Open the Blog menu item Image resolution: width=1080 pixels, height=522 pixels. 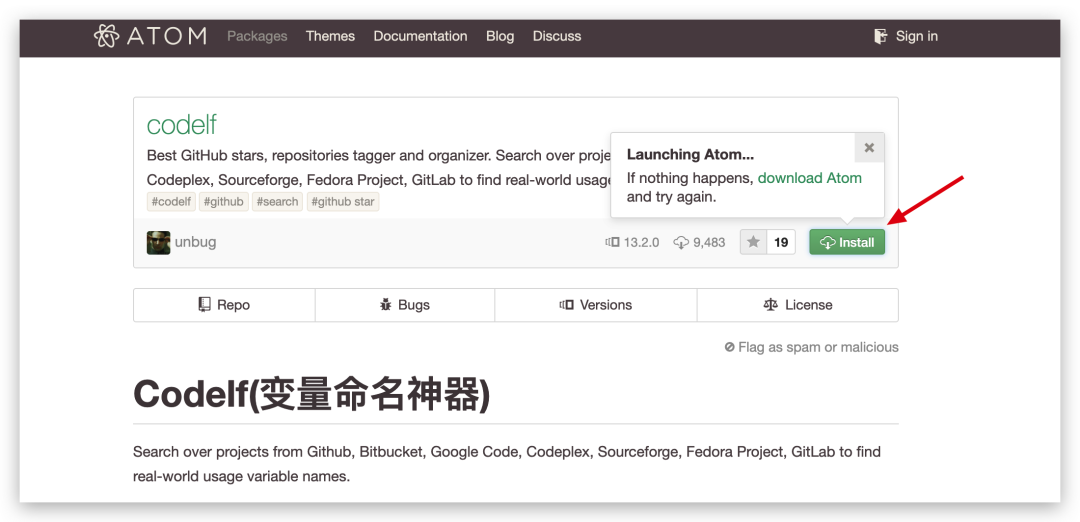pyautogui.click(x=500, y=36)
